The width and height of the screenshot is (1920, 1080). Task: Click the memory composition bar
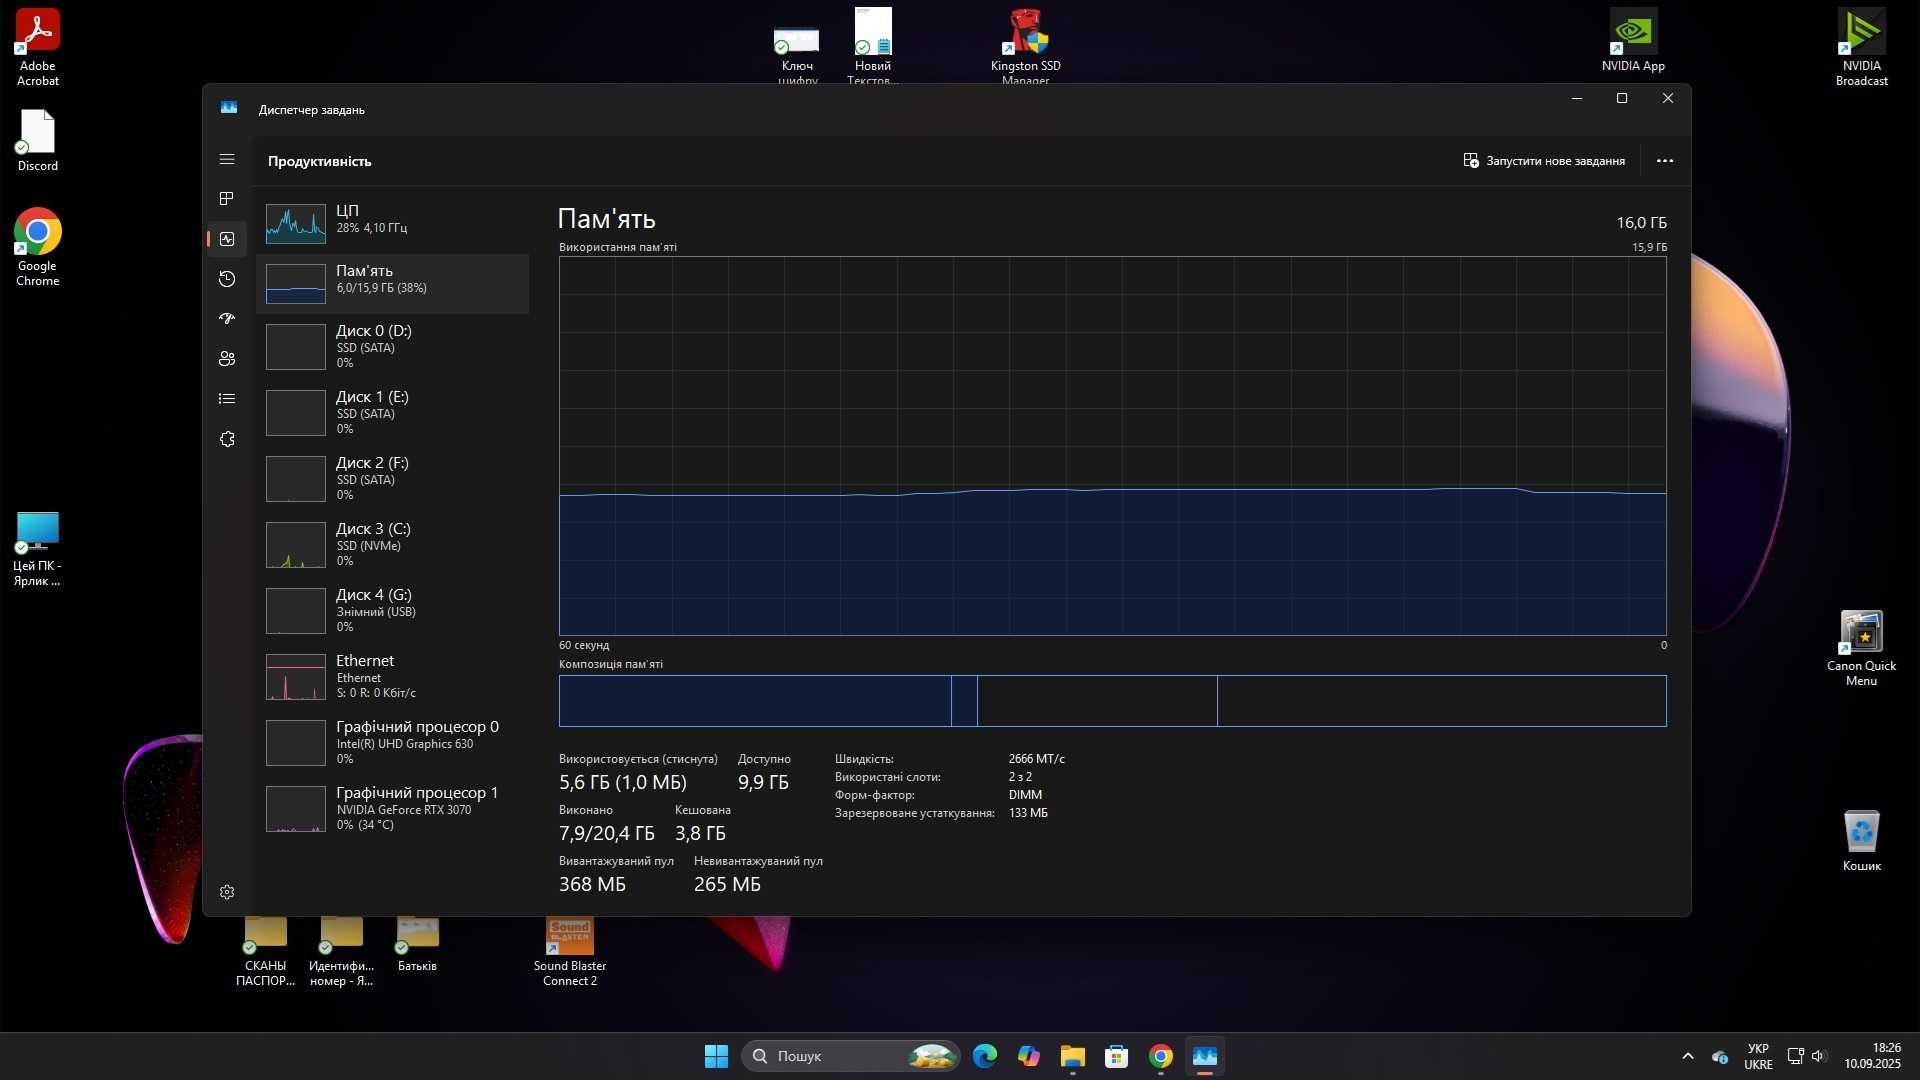tap(1112, 701)
